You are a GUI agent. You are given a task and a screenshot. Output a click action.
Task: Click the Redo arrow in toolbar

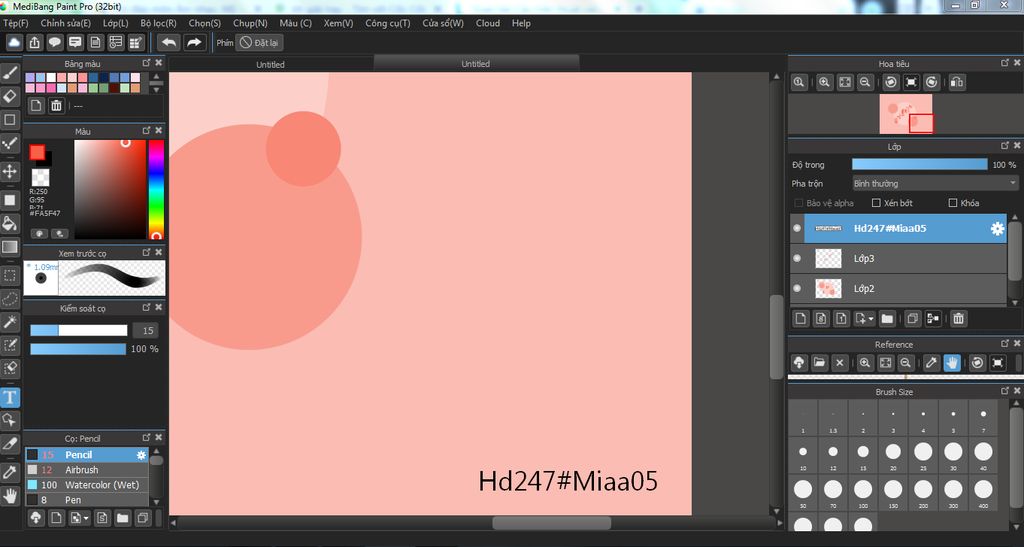click(195, 42)
